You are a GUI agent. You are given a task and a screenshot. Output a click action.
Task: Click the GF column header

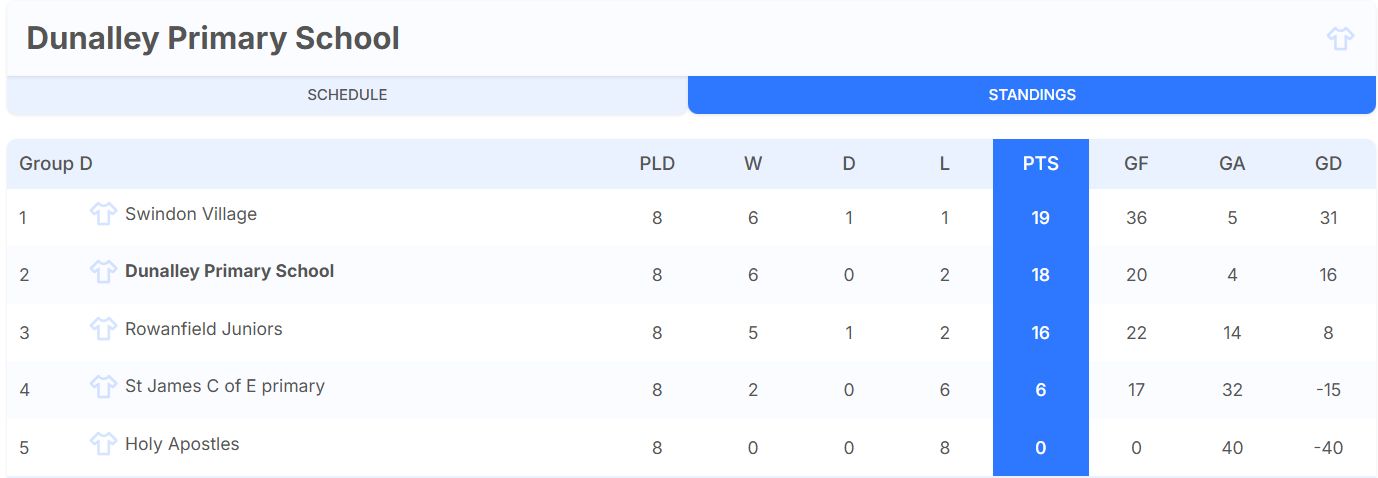[1136, 164]
